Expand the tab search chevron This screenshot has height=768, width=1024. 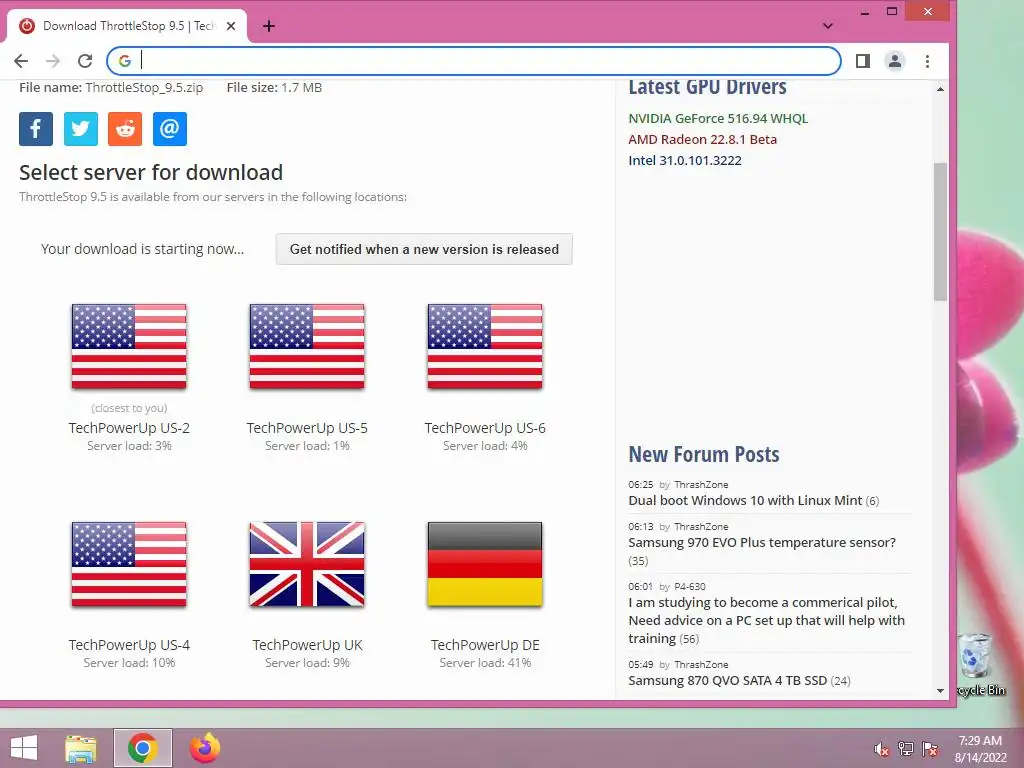[x=827, y=26]
